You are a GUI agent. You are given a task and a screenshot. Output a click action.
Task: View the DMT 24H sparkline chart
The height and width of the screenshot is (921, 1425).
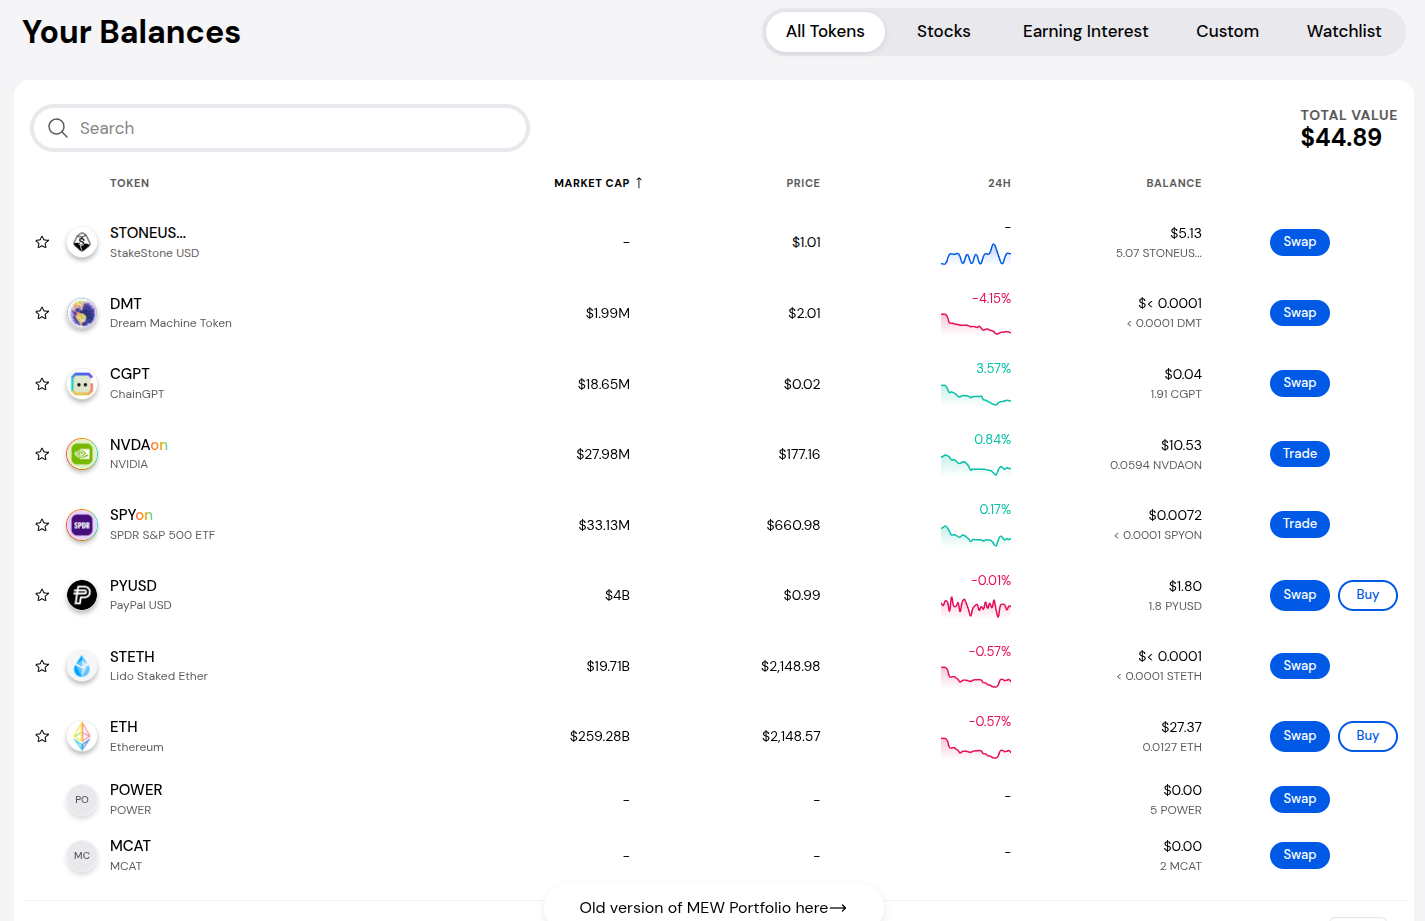[x=976, y=324]
